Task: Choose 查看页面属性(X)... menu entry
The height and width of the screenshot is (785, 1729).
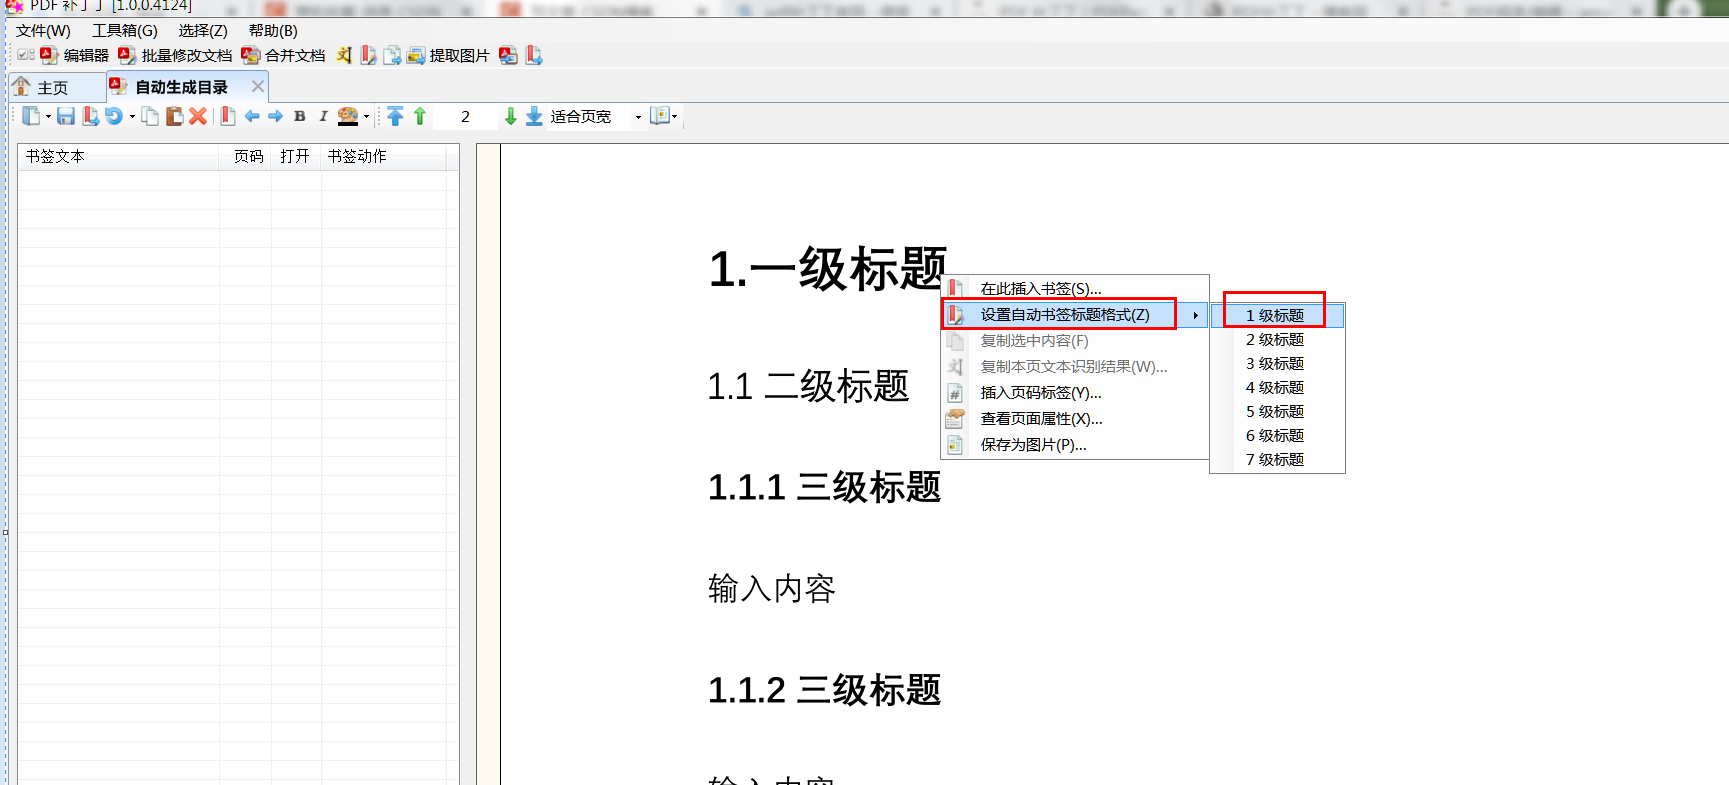Action: (1075, 418)
